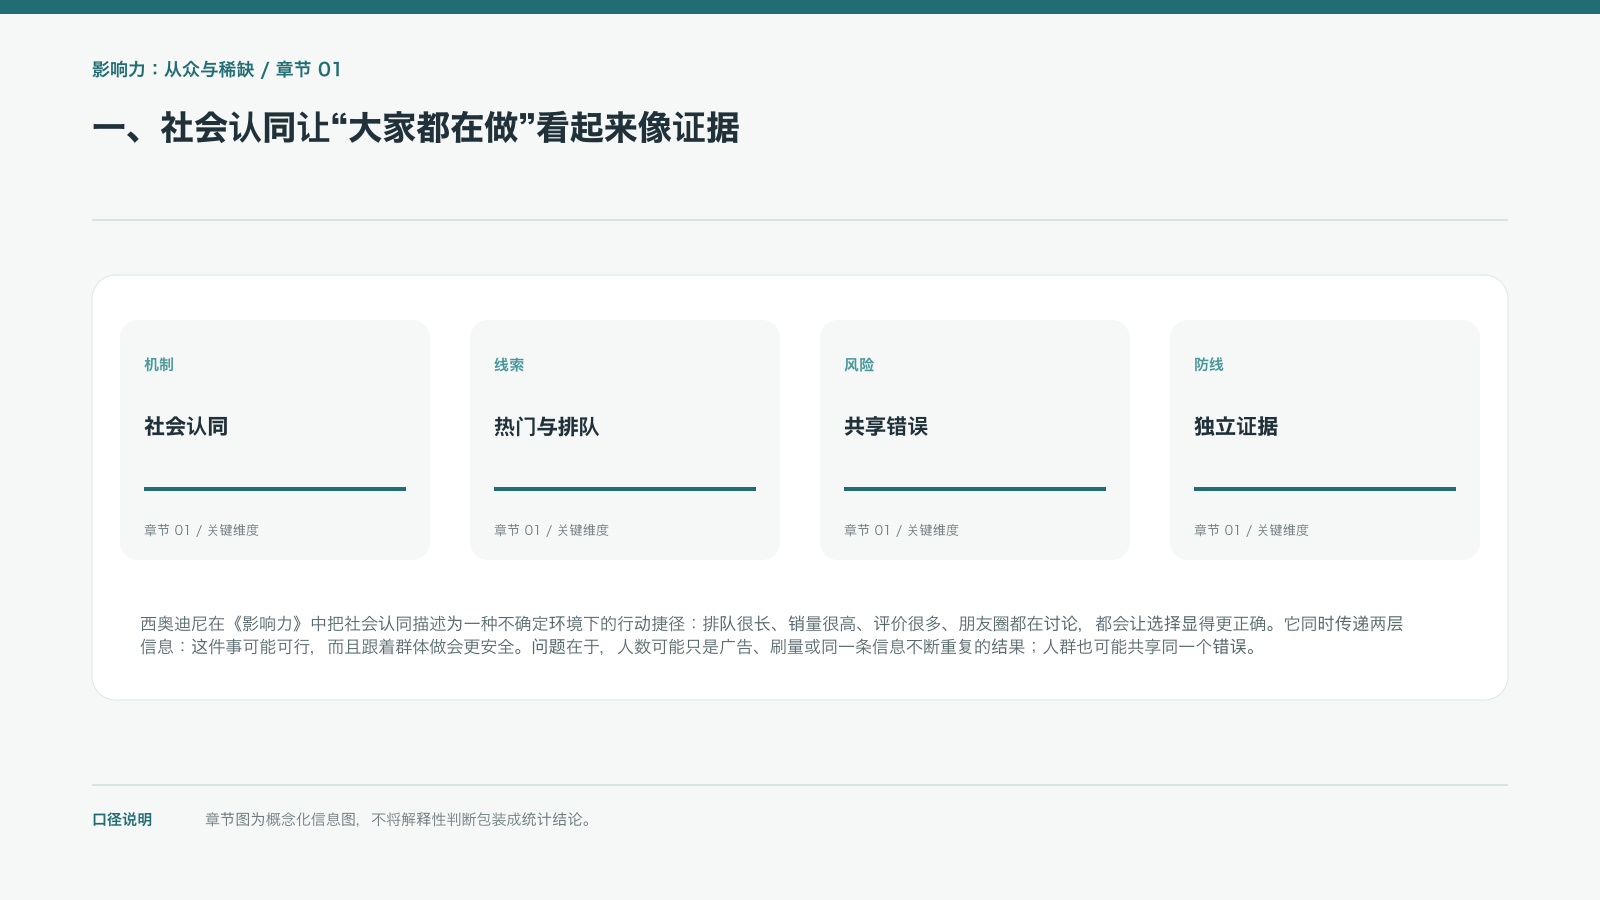Select the '机制' card label

tap(159, 365)
